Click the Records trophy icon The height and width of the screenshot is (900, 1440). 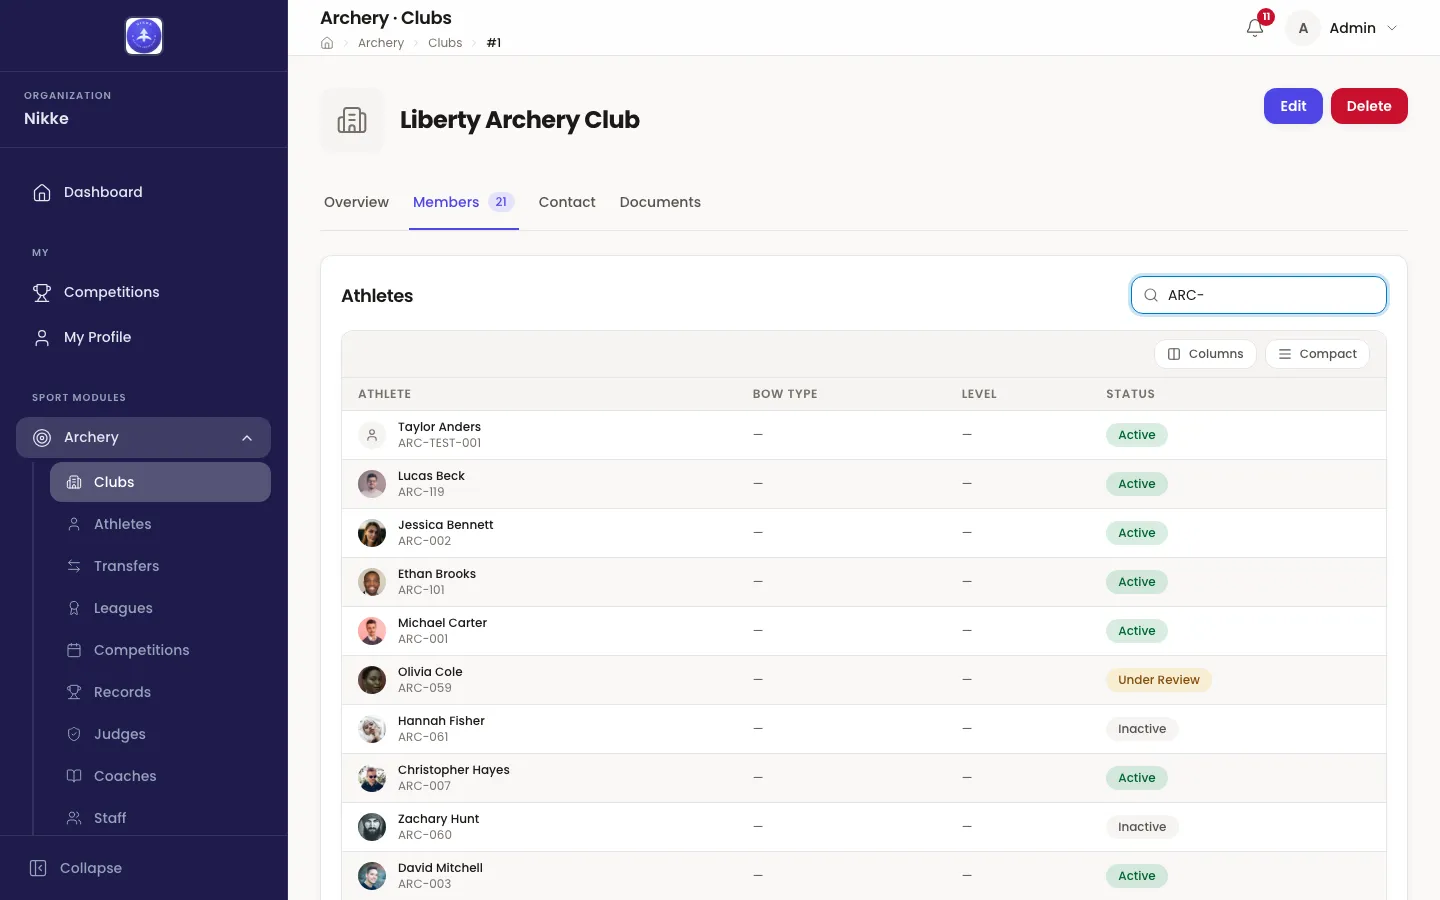[74, 692]
